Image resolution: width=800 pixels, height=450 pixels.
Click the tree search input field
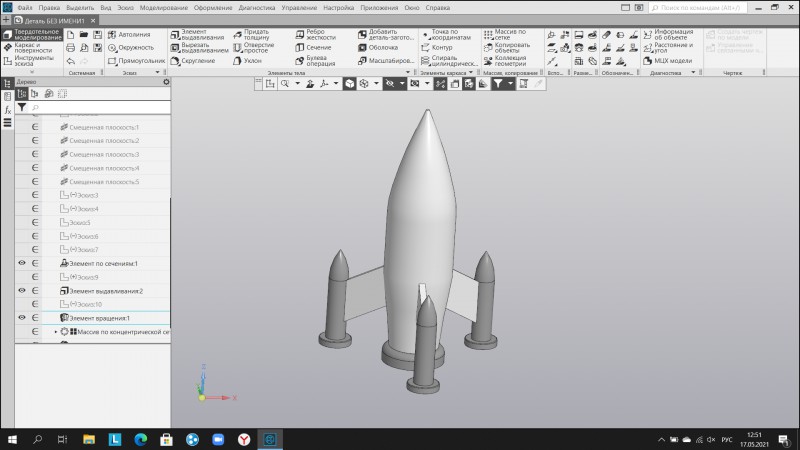pyautogui.click(x=99, y=107)
